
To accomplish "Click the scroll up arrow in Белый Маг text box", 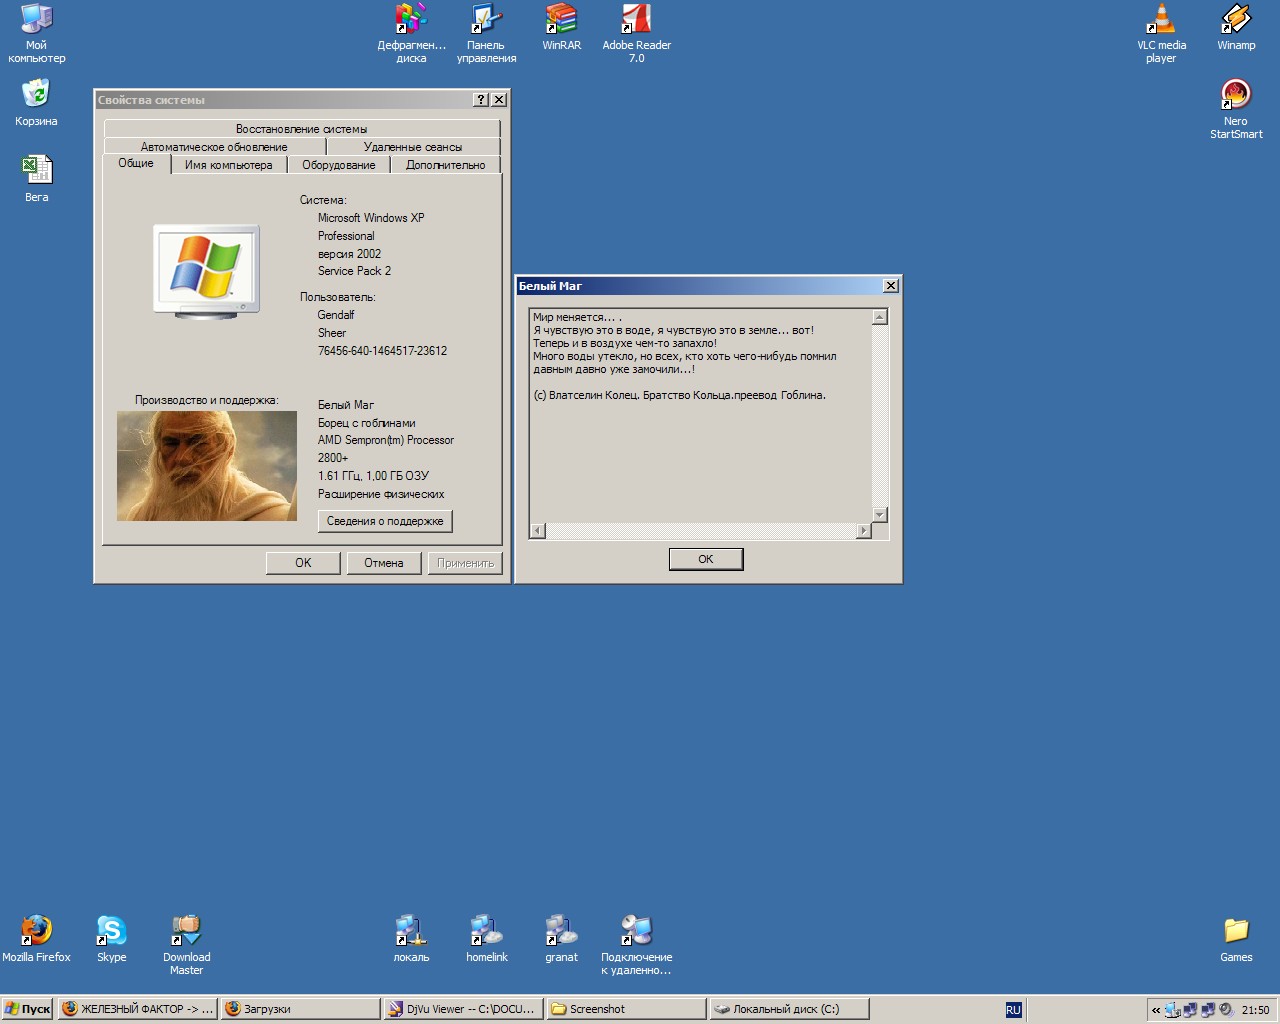I will click(880, 317).
